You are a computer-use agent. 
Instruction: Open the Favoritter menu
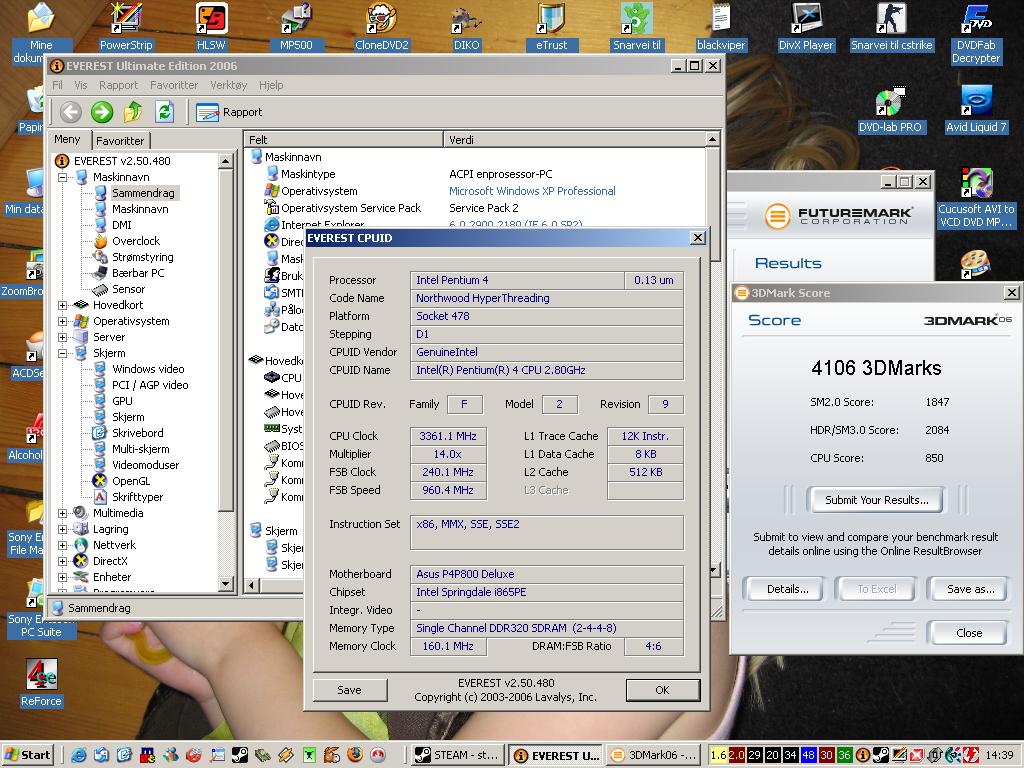pyautogui.click(x=174, y=85)
